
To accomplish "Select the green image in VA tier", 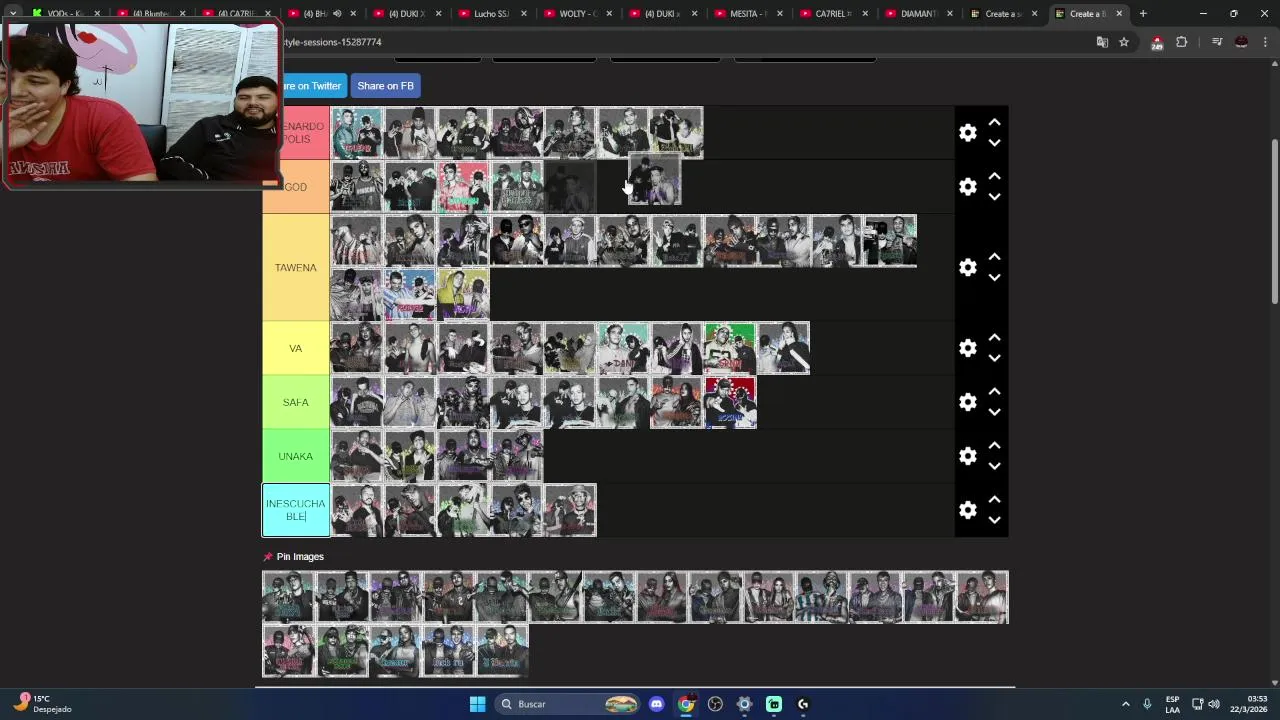I will [x=730, y=348].
